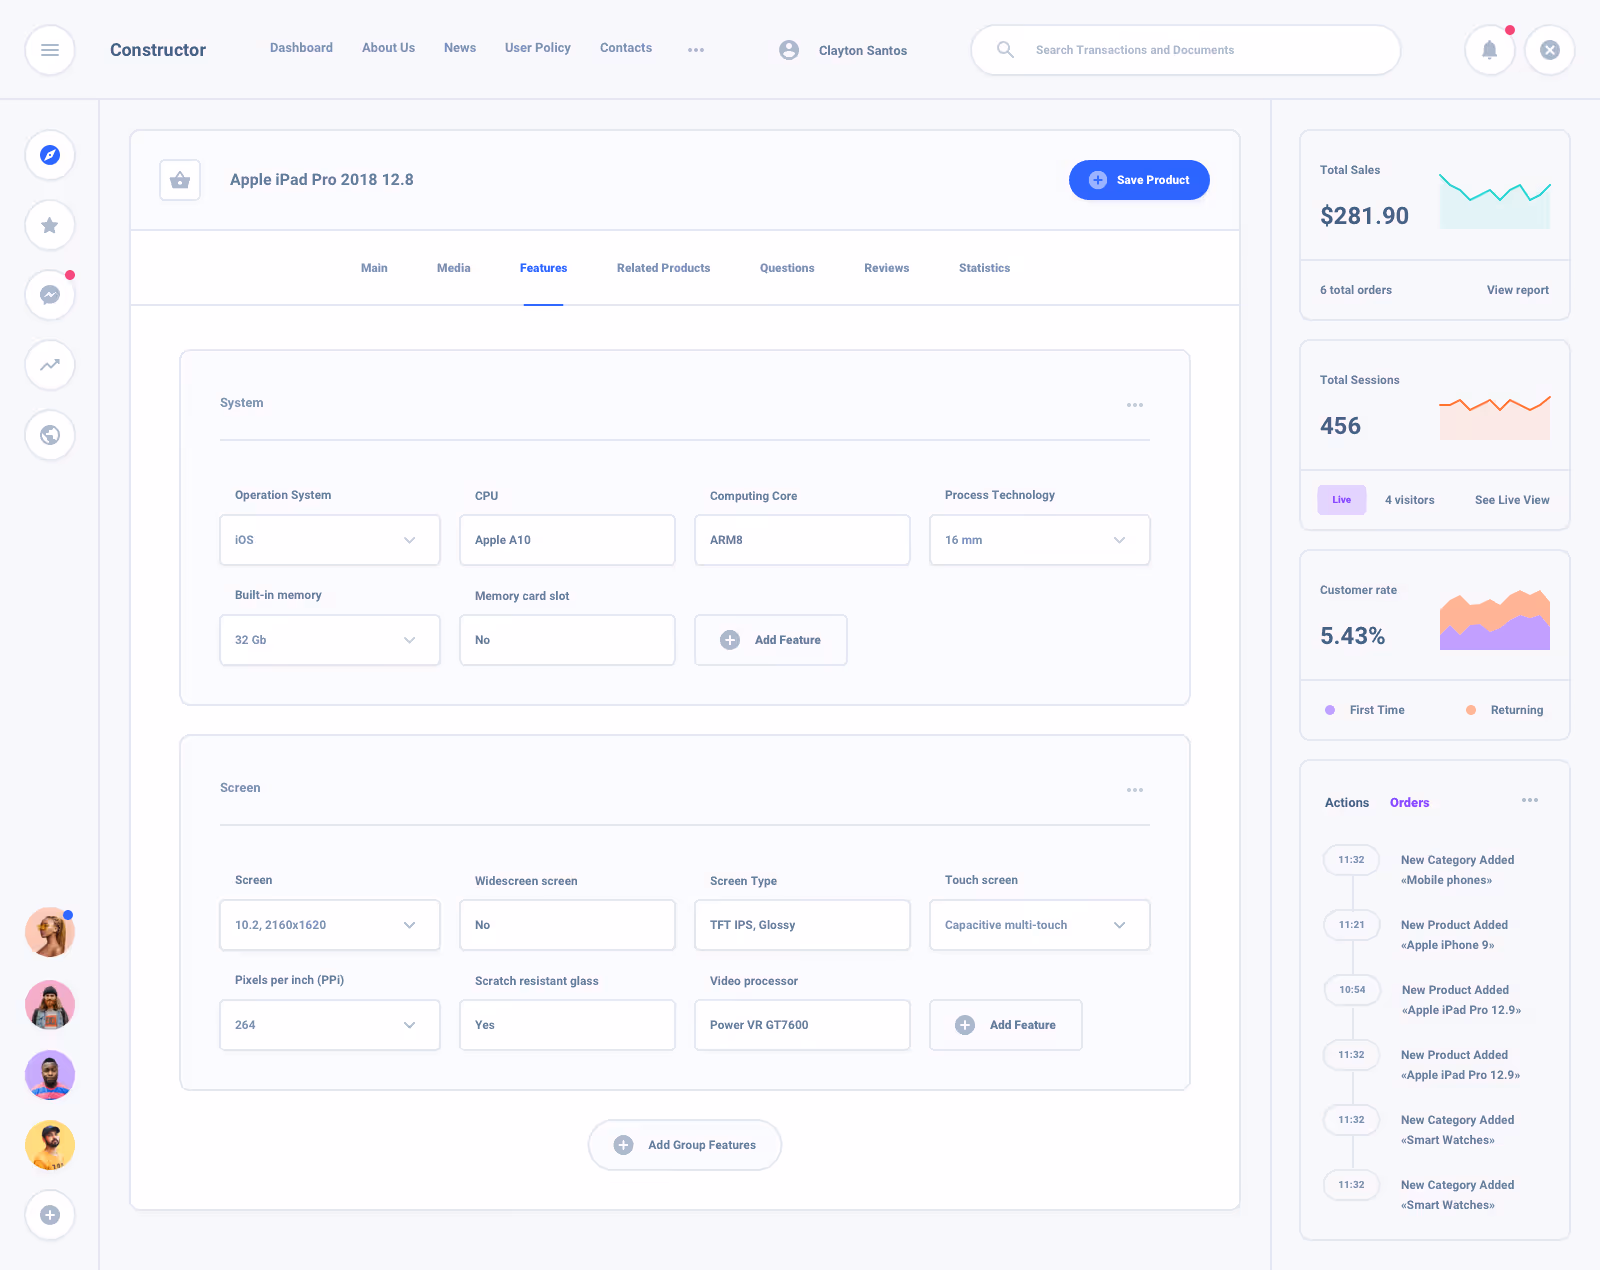This screenshot has width=1600, height=1270.
Task: Open Contacts in top navigation
Action: [x=626, y=48]
